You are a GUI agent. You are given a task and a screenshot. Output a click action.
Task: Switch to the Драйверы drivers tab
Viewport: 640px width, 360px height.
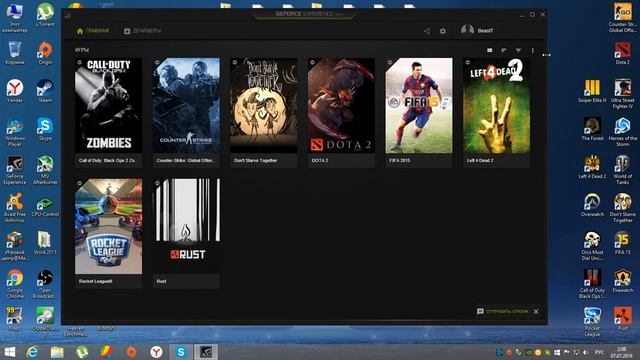142,31
